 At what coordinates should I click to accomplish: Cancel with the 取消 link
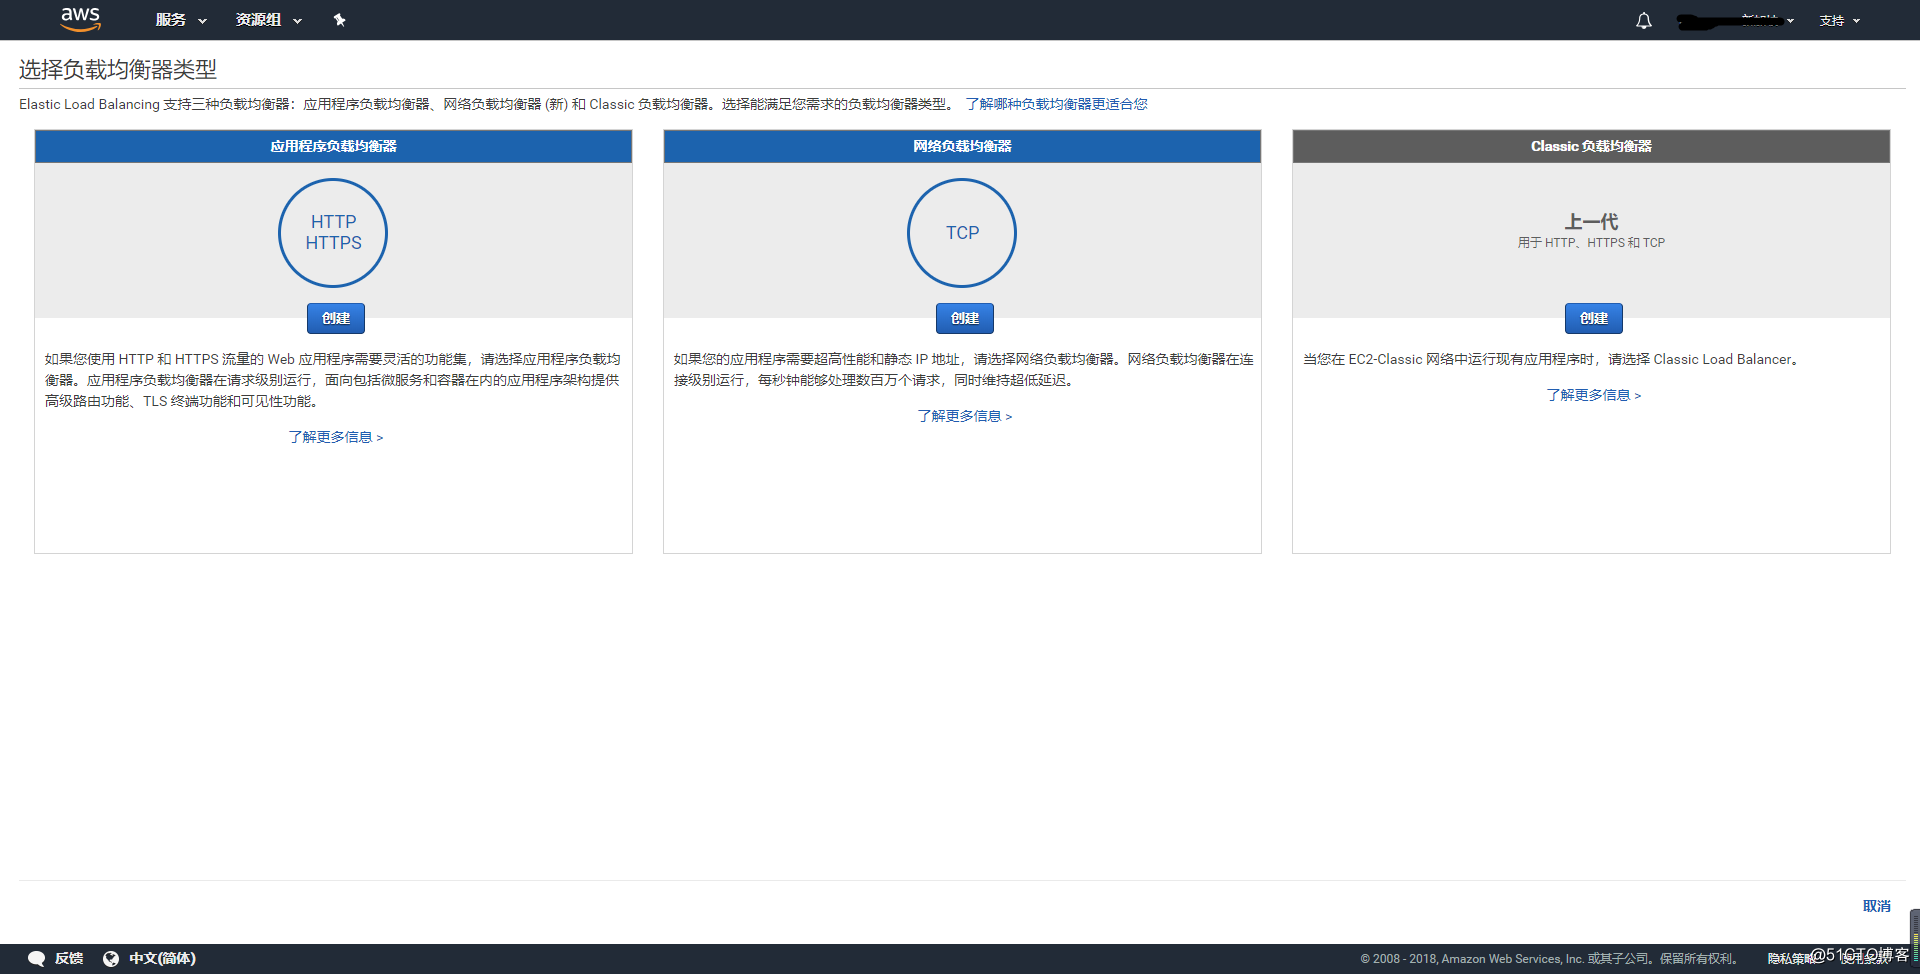point(1876,906)
